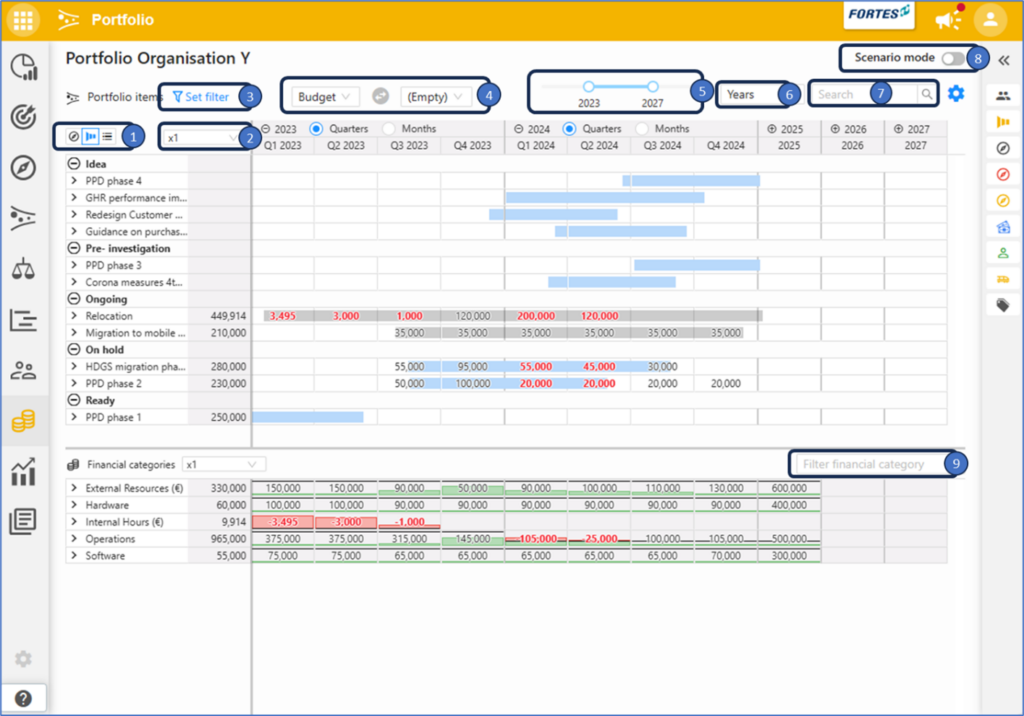
Task: Toggle Scenario mode switch
Action: tap(953, 58)
